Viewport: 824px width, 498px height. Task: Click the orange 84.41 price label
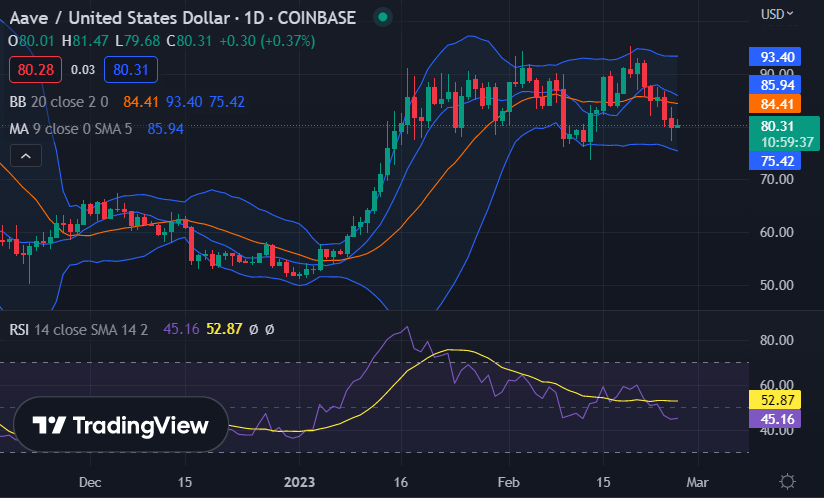pos(777,104)
